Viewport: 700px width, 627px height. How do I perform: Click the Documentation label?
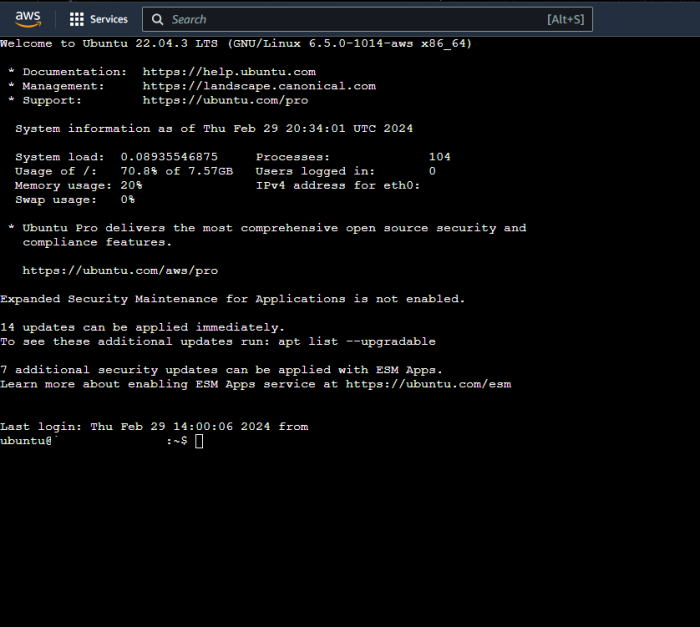click(x=75, y=71)
